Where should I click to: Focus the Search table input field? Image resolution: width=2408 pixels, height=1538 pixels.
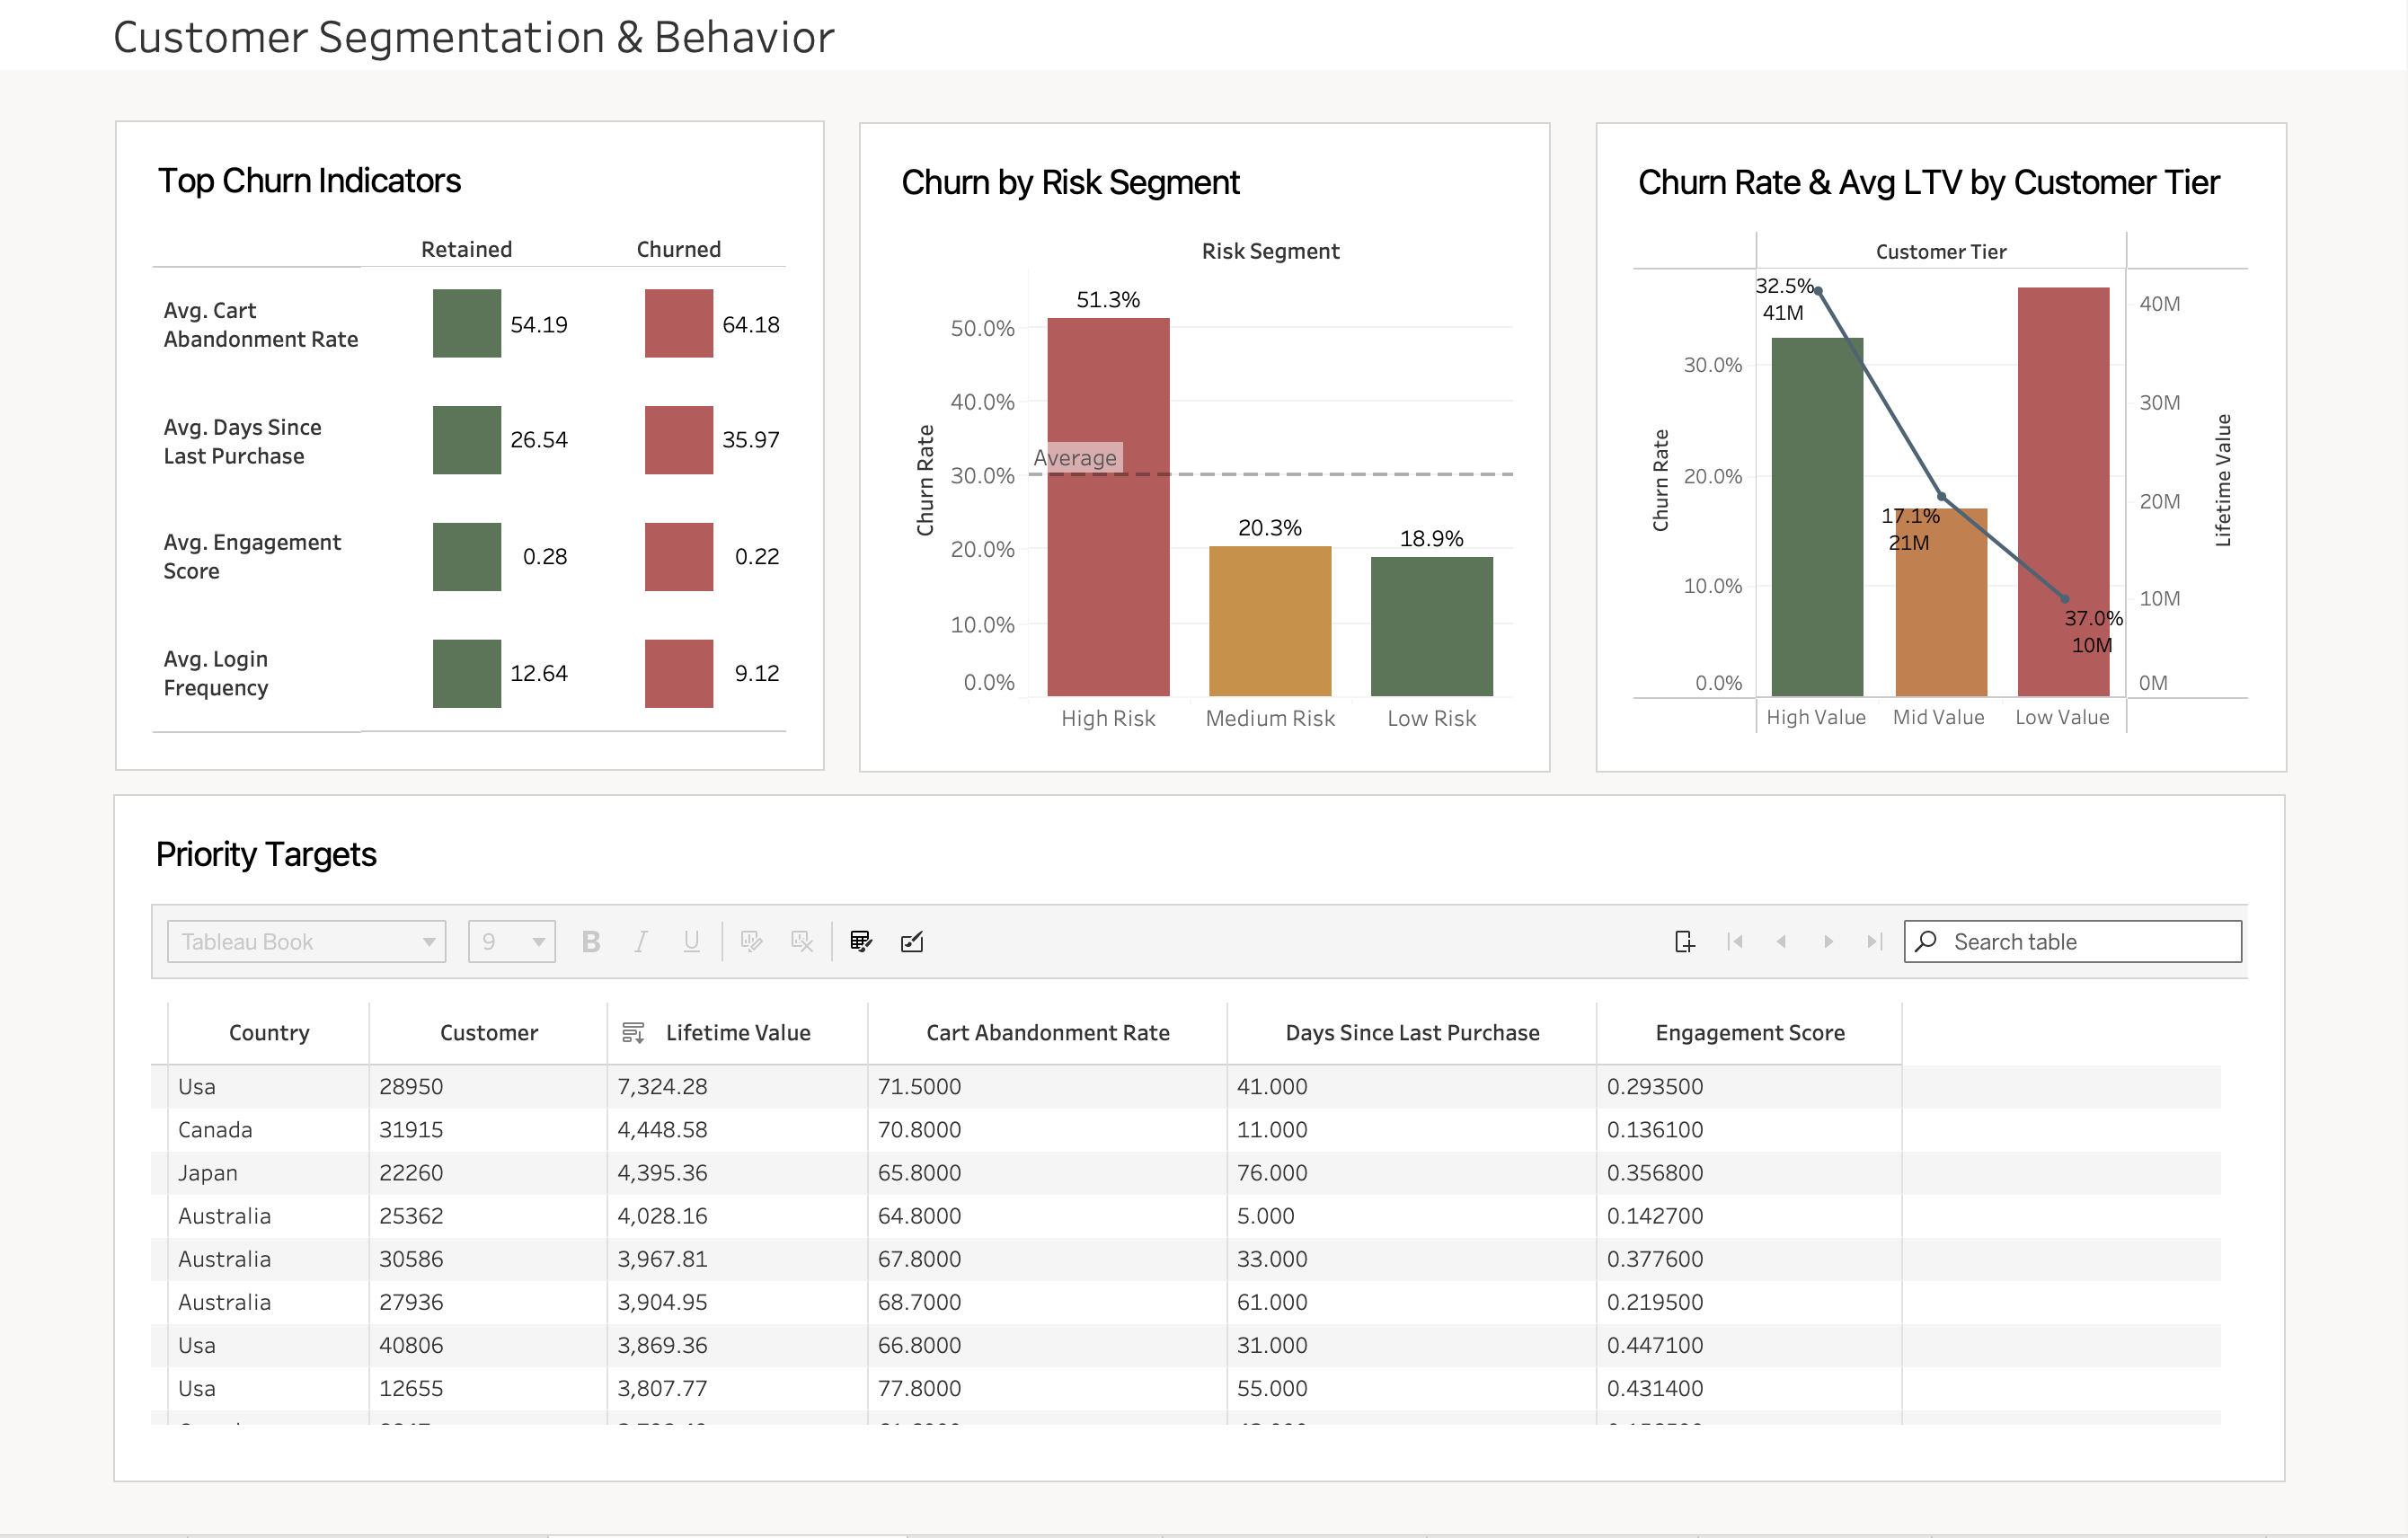click(x=2072, y=941)
